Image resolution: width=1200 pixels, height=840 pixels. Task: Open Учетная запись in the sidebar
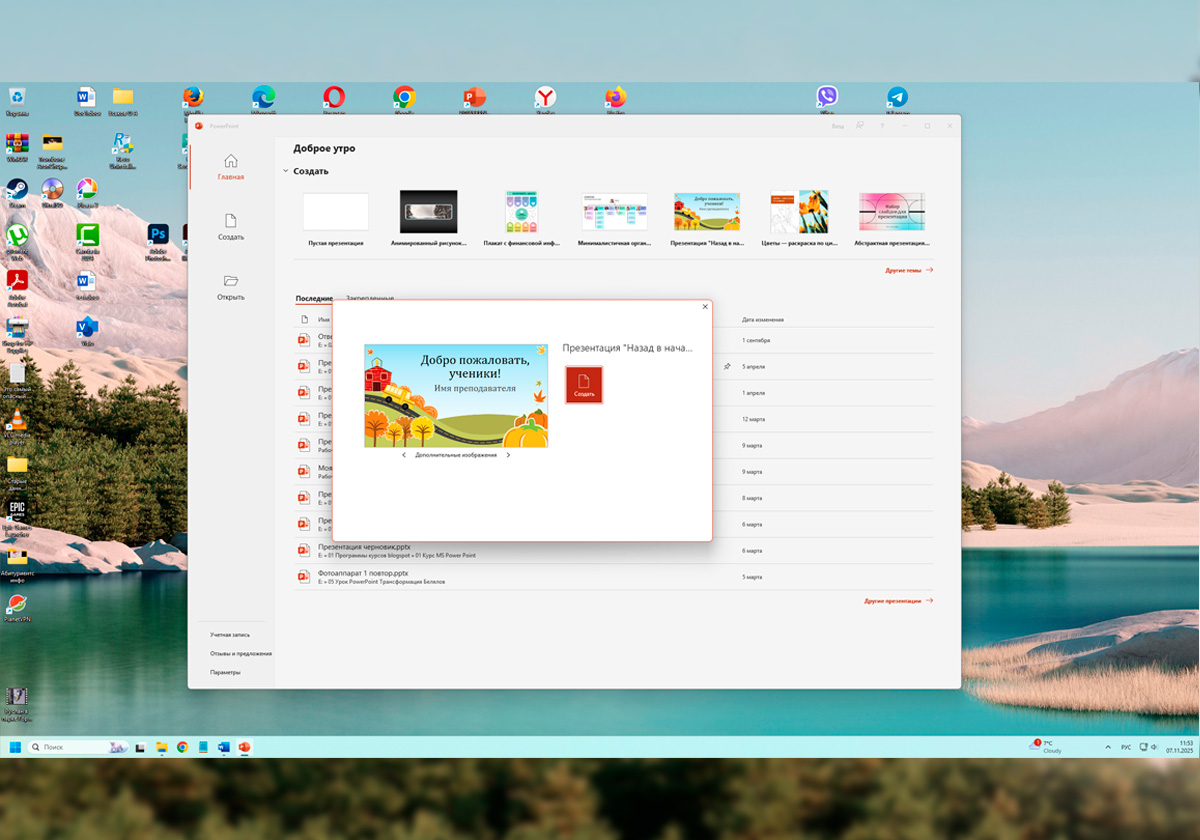coord(230,635)
